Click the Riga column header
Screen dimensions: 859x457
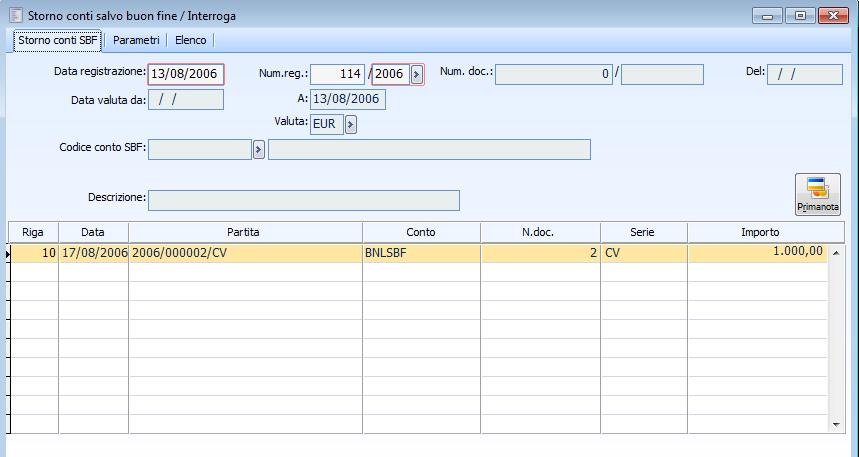[33, 232]
